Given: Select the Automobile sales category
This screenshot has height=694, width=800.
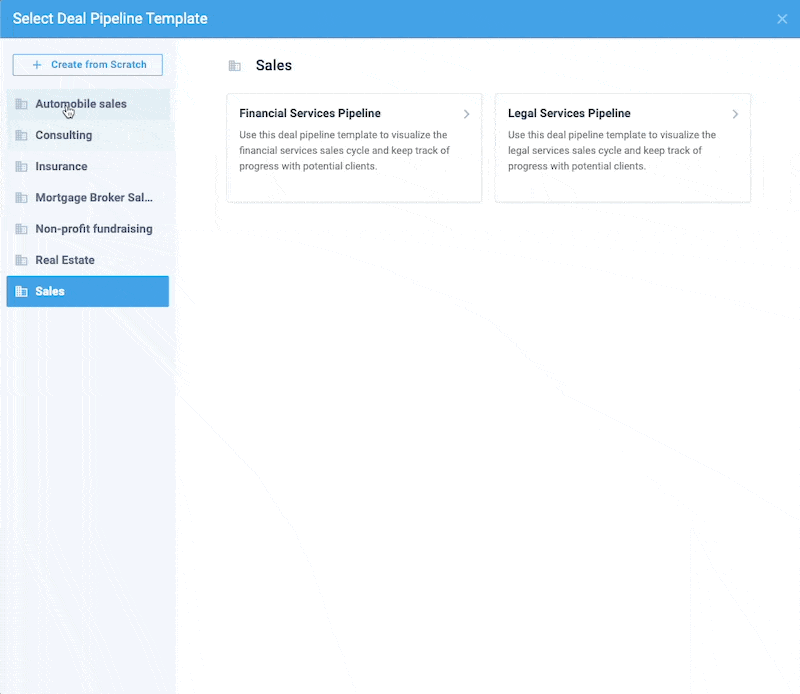Looking at the screenshot, I should [x=81, y=104].
